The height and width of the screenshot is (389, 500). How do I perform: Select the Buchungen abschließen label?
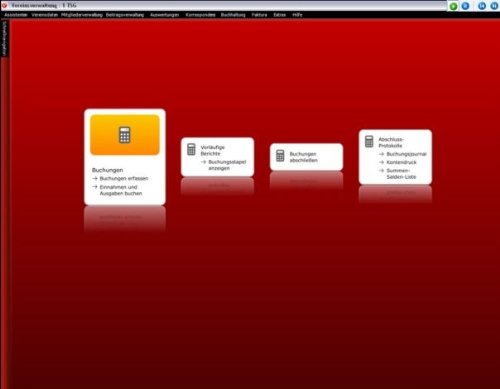(x=304, y=157)
